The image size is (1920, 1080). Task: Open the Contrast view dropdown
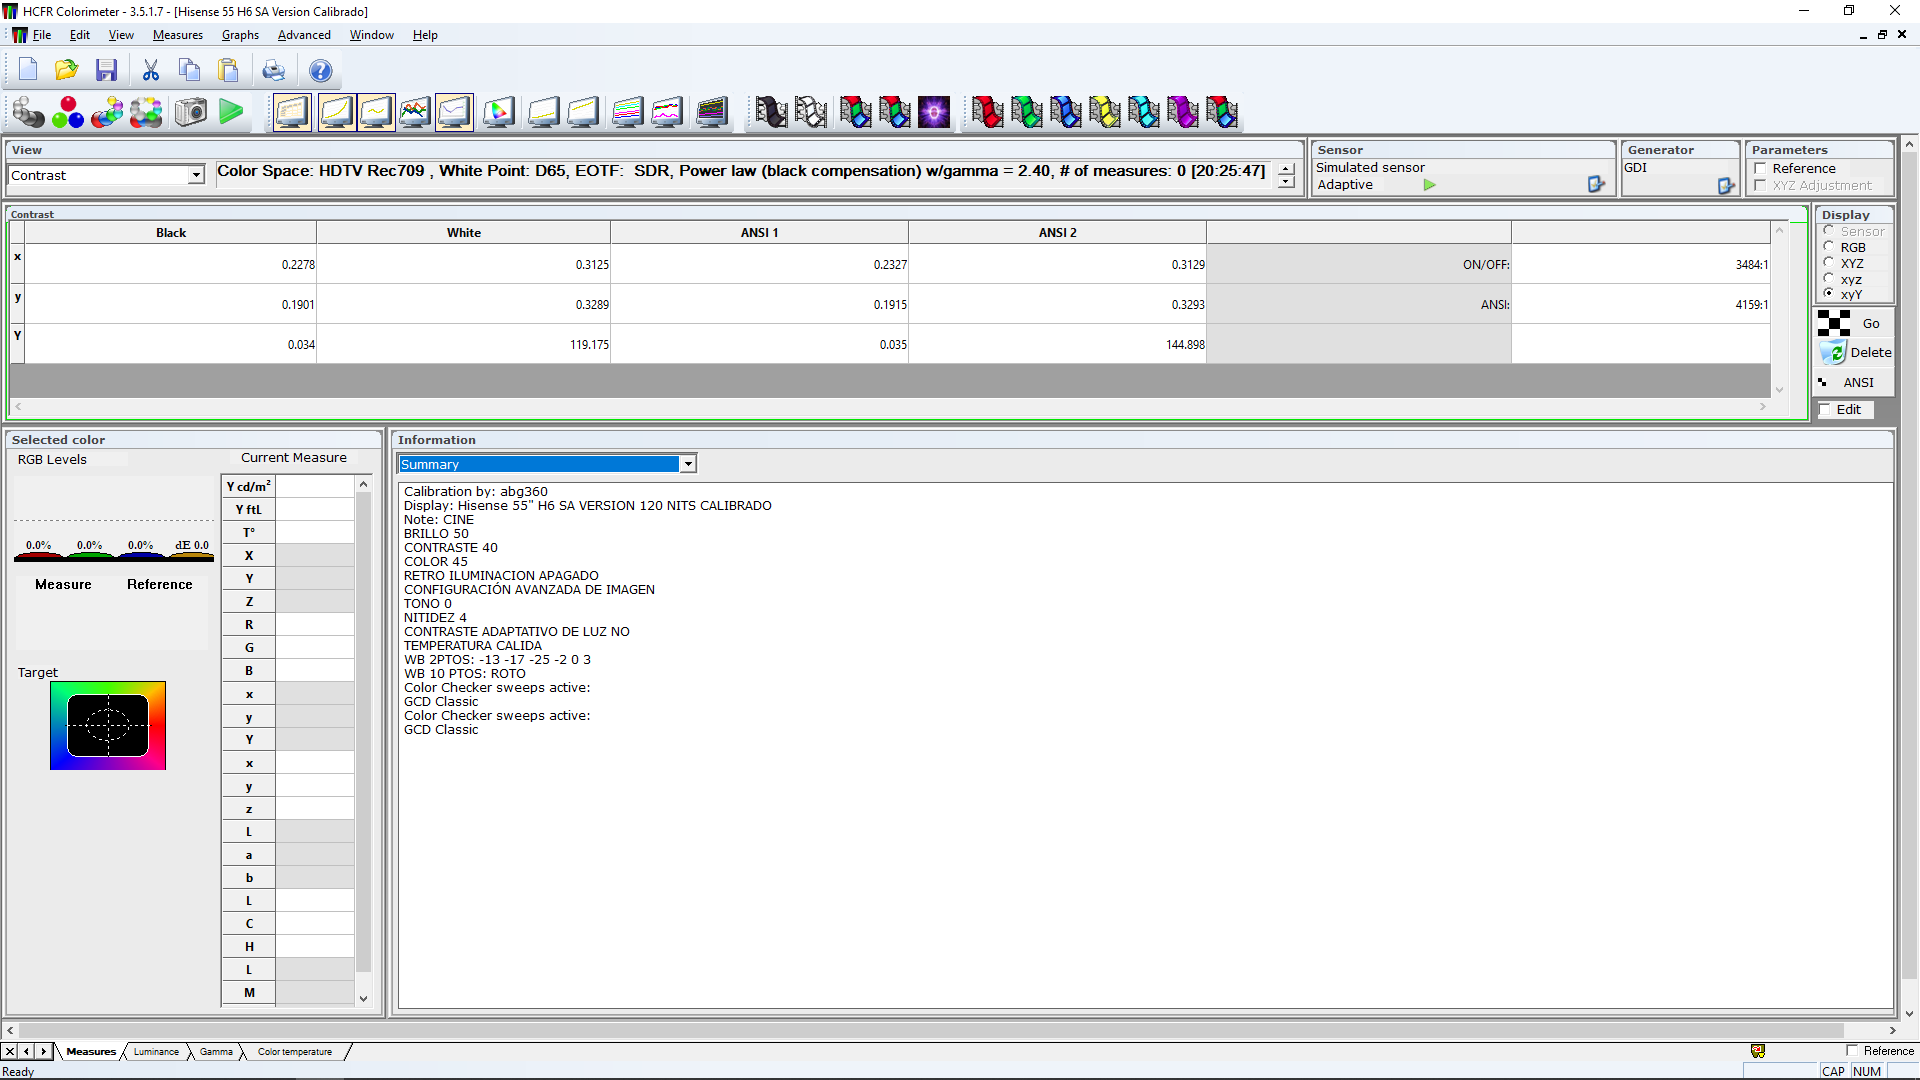pos(196,175)
